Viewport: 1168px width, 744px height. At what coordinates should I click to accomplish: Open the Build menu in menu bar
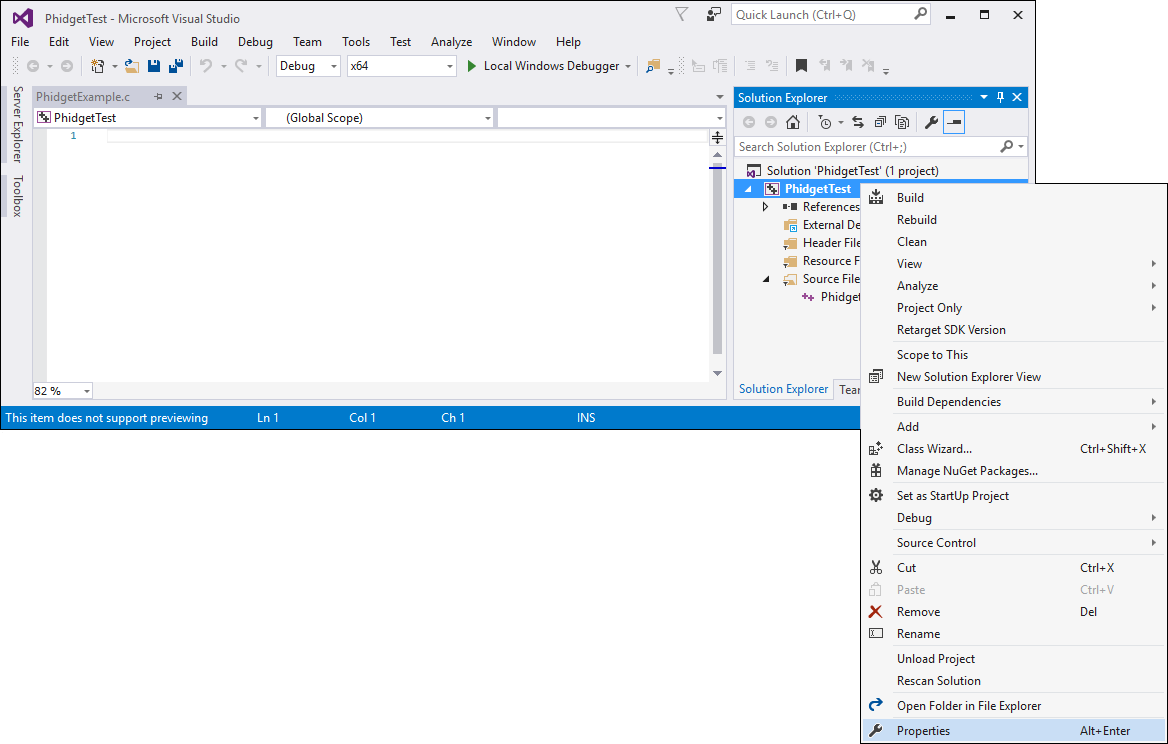coord(204,42)
